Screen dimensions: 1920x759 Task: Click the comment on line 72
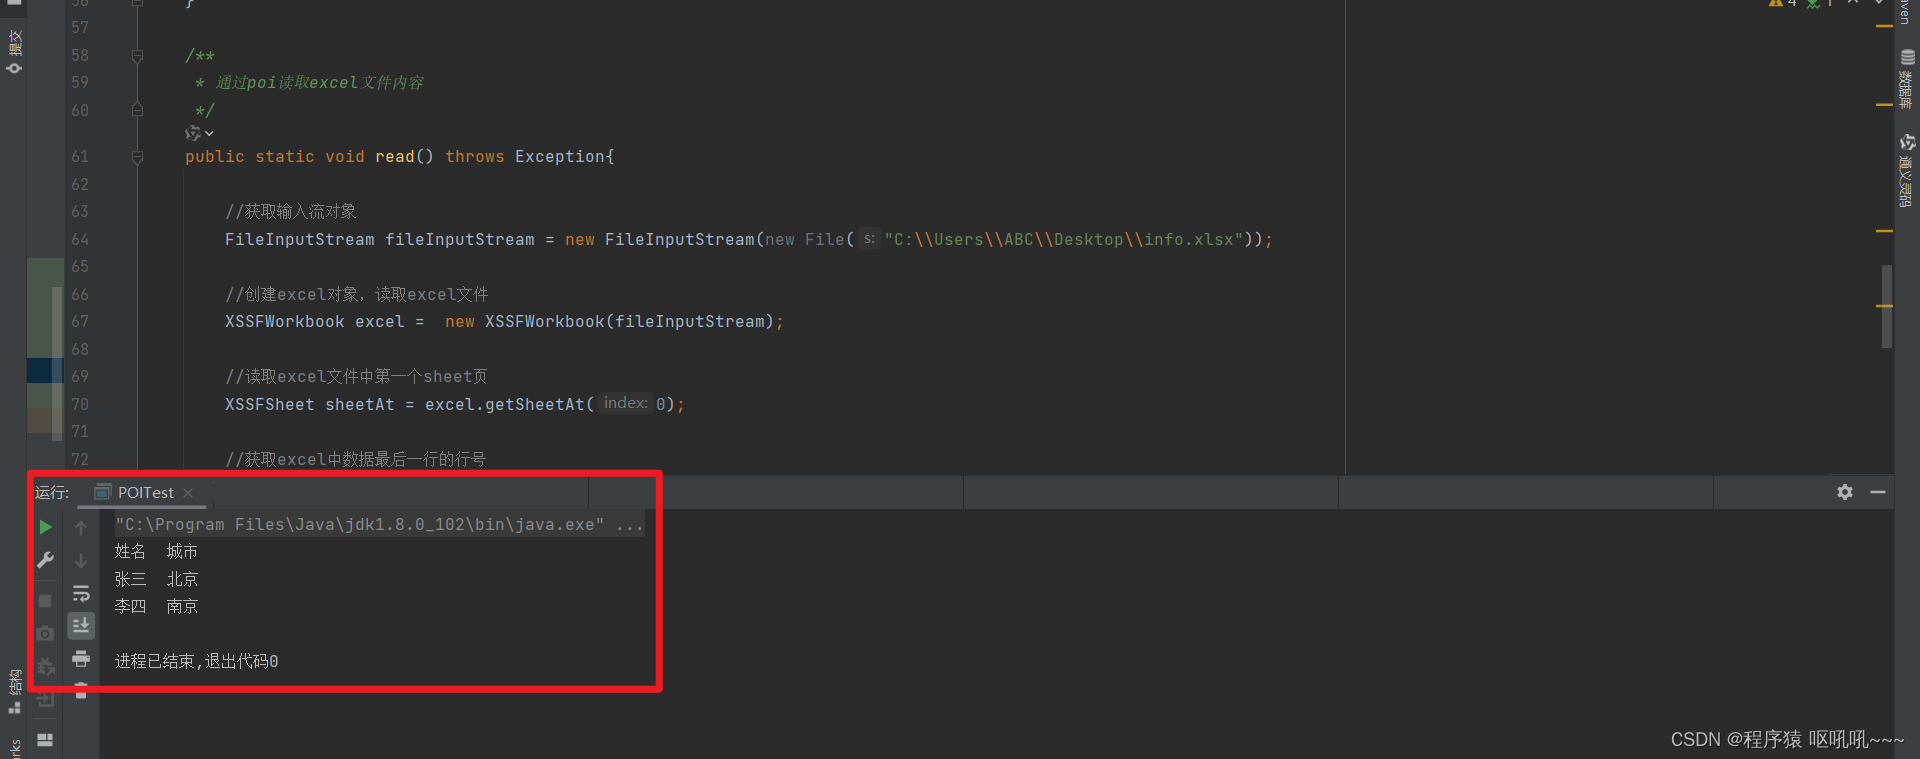(x=355, y=459)
